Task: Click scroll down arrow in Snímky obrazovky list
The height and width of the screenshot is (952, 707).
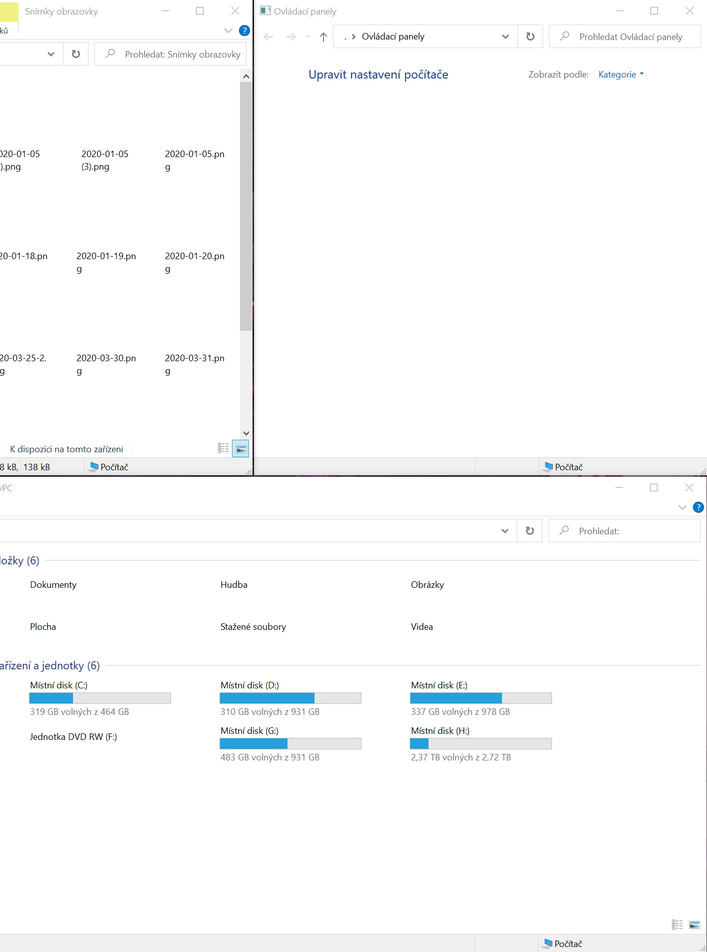Action: [x=246, y=433]
